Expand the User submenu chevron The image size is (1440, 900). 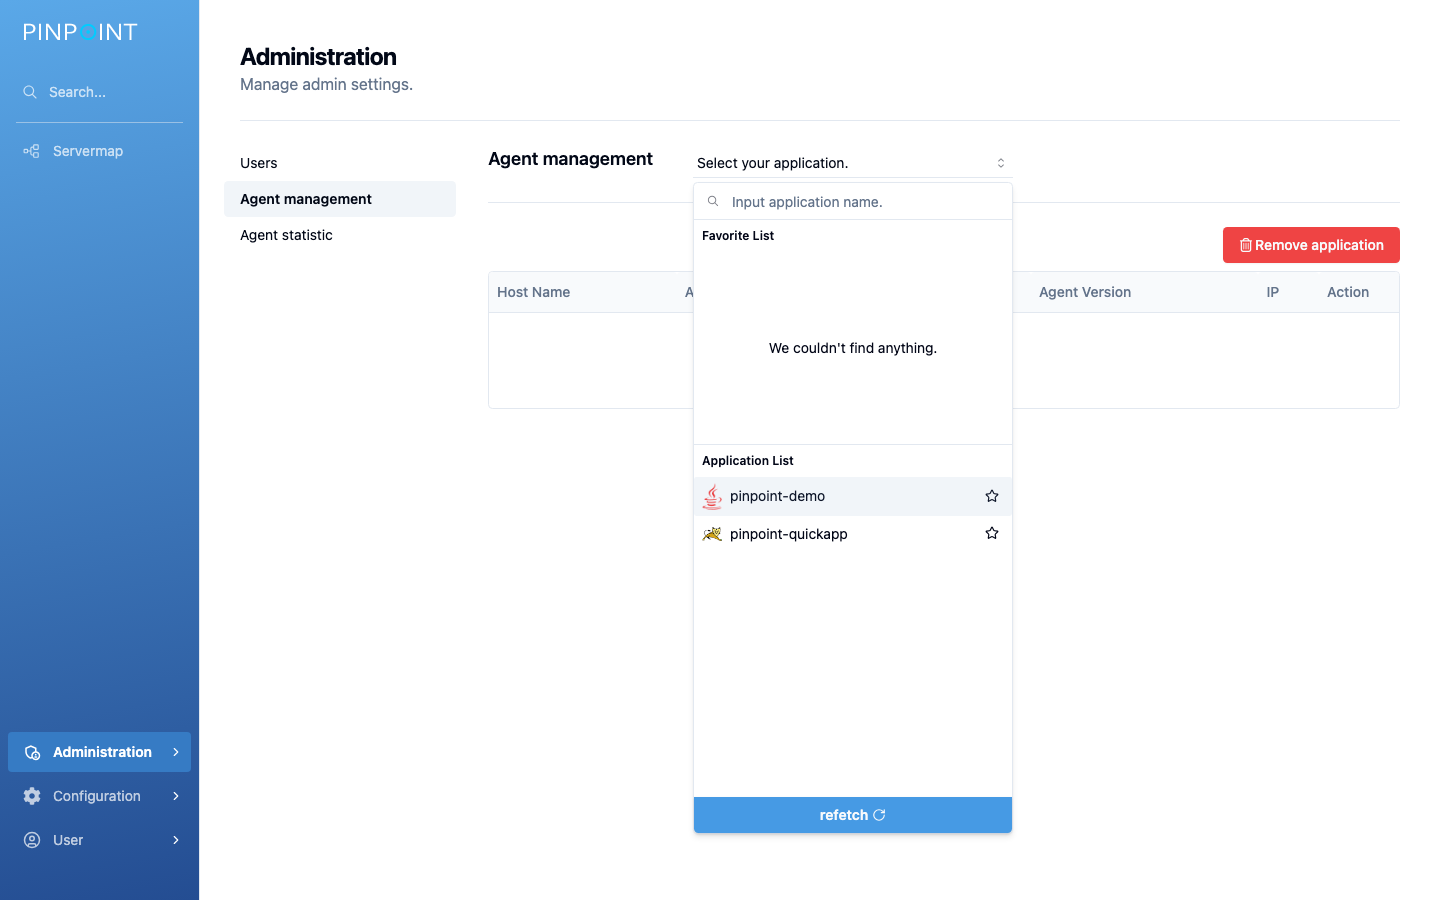[x=176, y=840]
